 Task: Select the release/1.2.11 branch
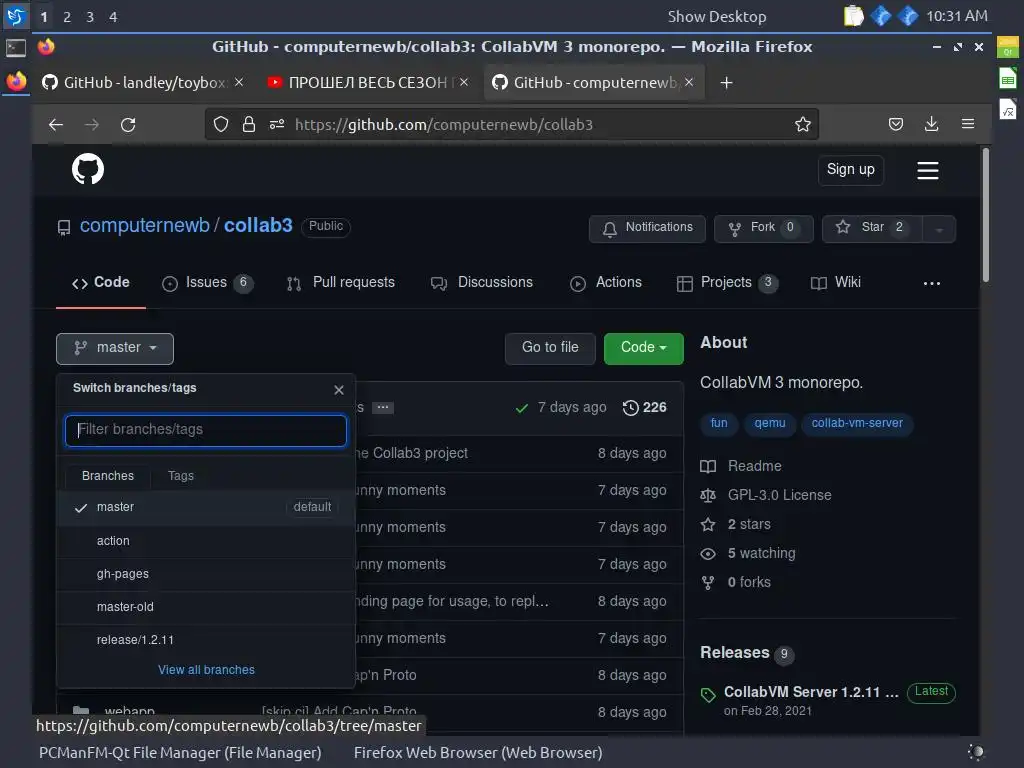coord(206,640)
